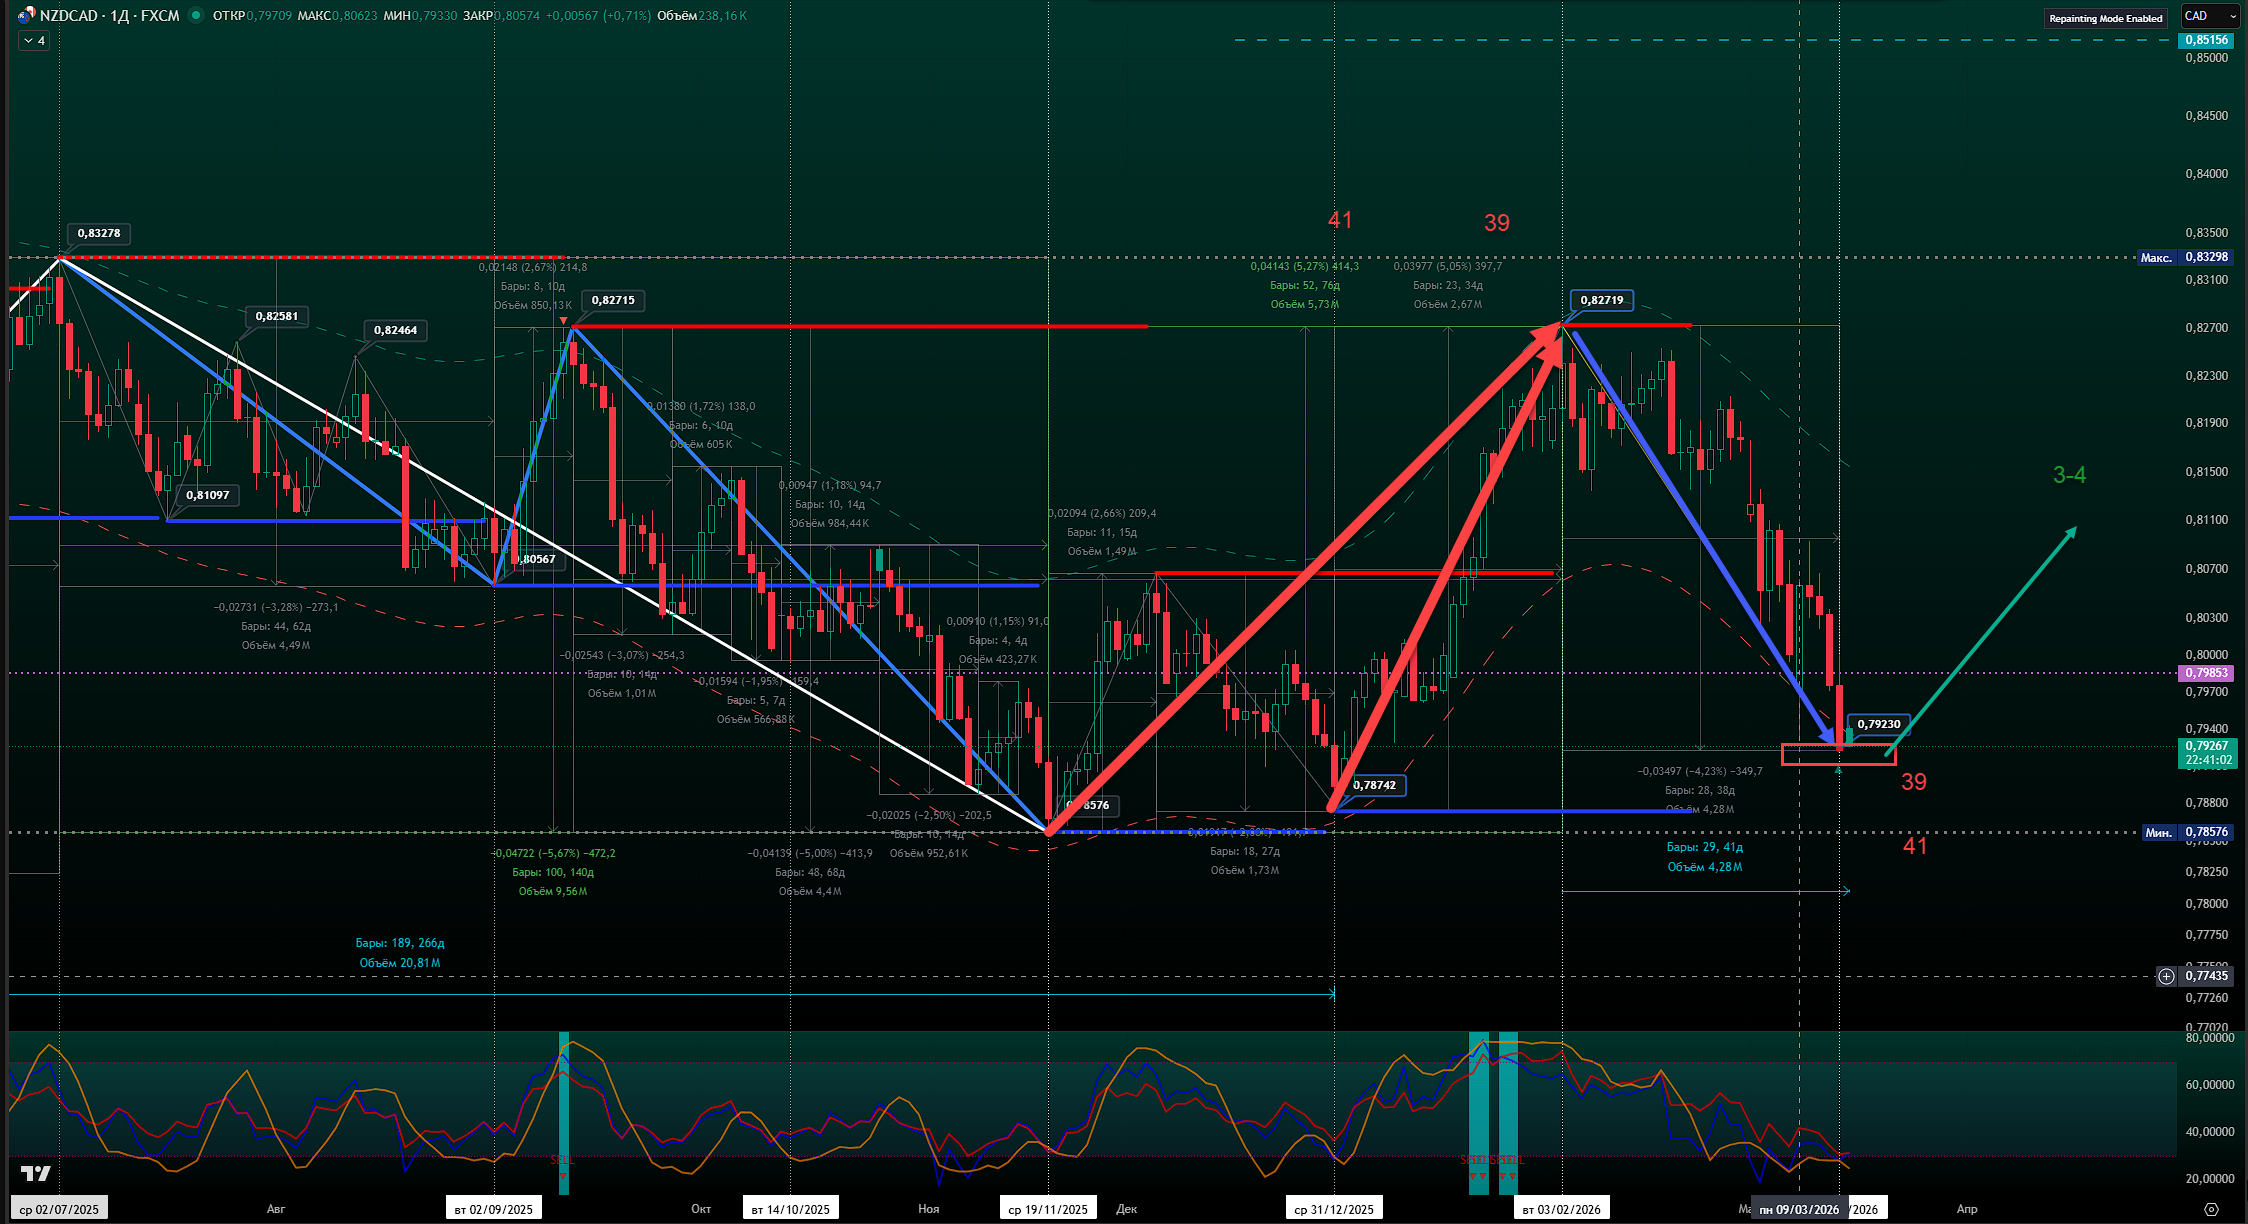Click the NZDCAD 1Д FXCM symbol title

[110, 15]
